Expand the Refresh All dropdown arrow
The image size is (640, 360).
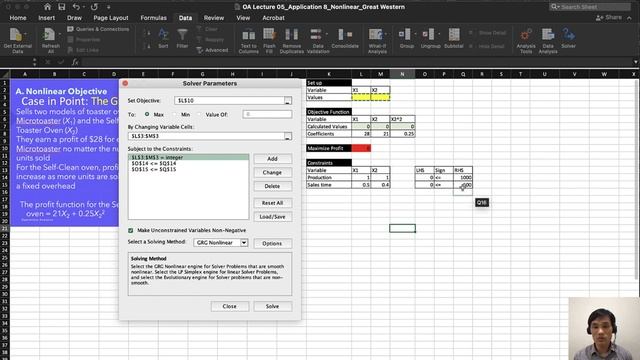tap(60, 34)
